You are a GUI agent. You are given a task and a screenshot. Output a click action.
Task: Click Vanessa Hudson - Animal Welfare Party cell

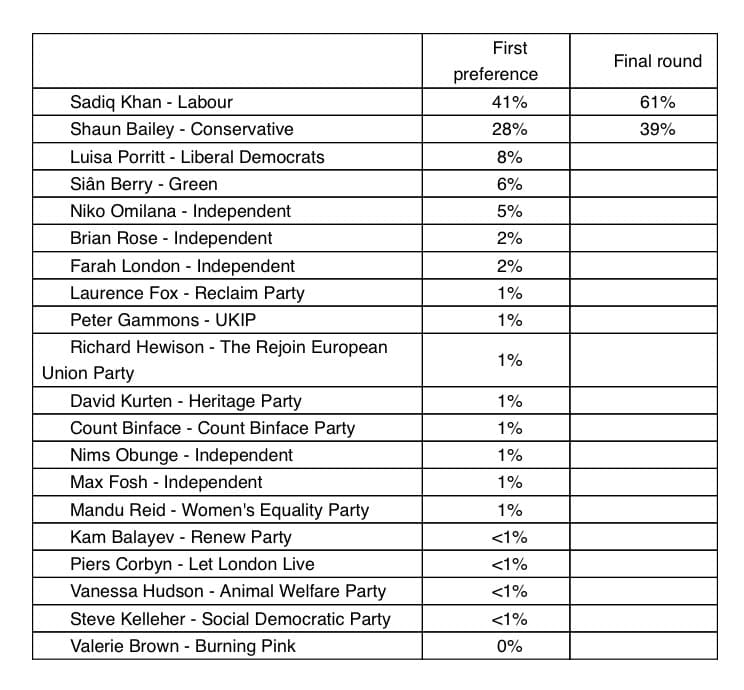tap(227, 591)
